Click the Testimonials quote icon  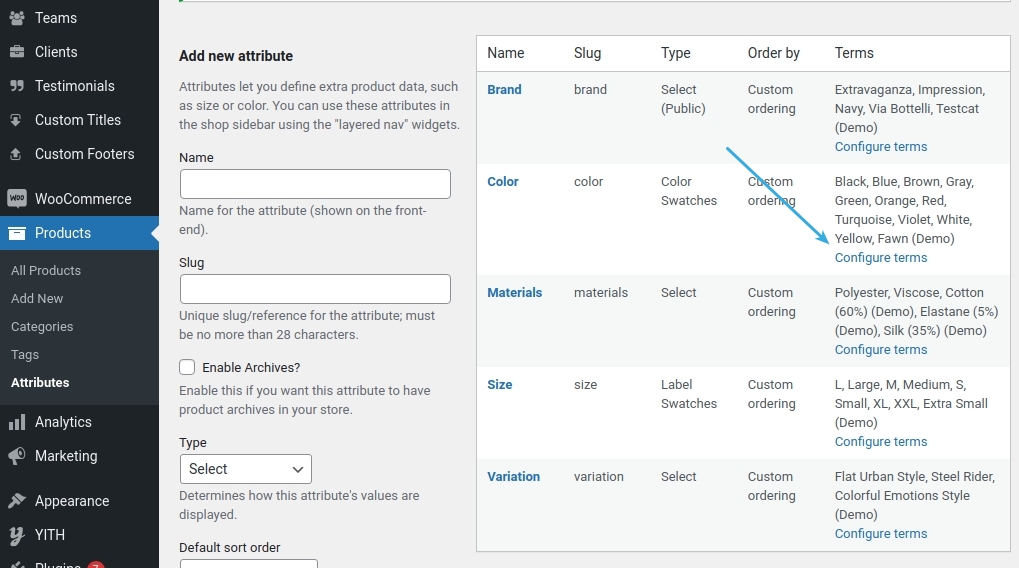coord(16,86)
